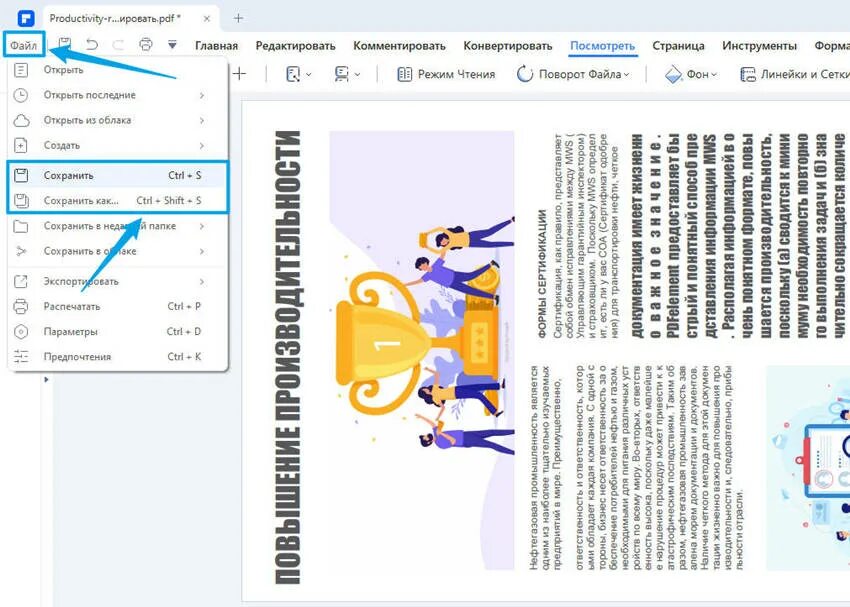Open the page fit dropdown
Viewport: 850px width, 607px height.
click(x=299, y=74)
